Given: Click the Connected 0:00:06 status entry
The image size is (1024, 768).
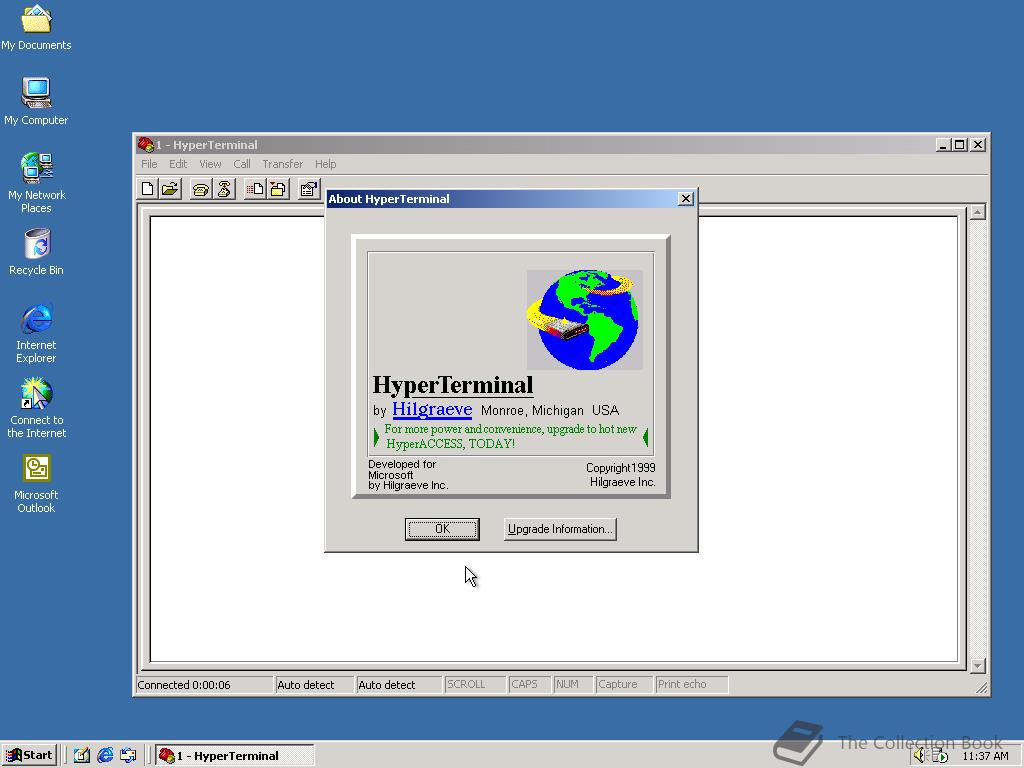Looking at the screenshot, I should pyautogui.click(x=204, y=684).
